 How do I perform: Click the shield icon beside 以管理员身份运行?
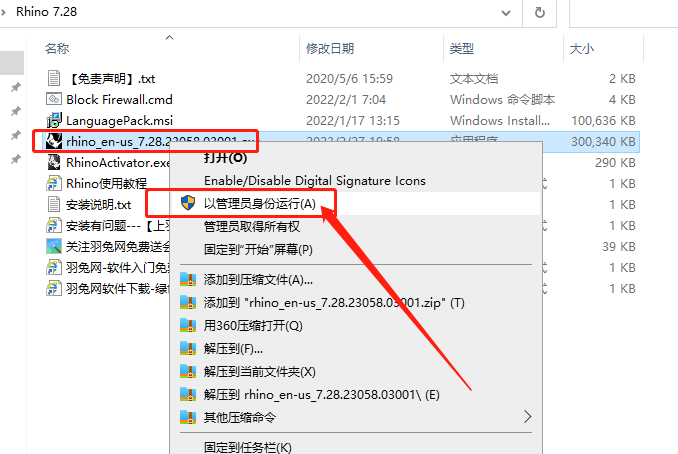pyautogui.click(x=188, y=203)
